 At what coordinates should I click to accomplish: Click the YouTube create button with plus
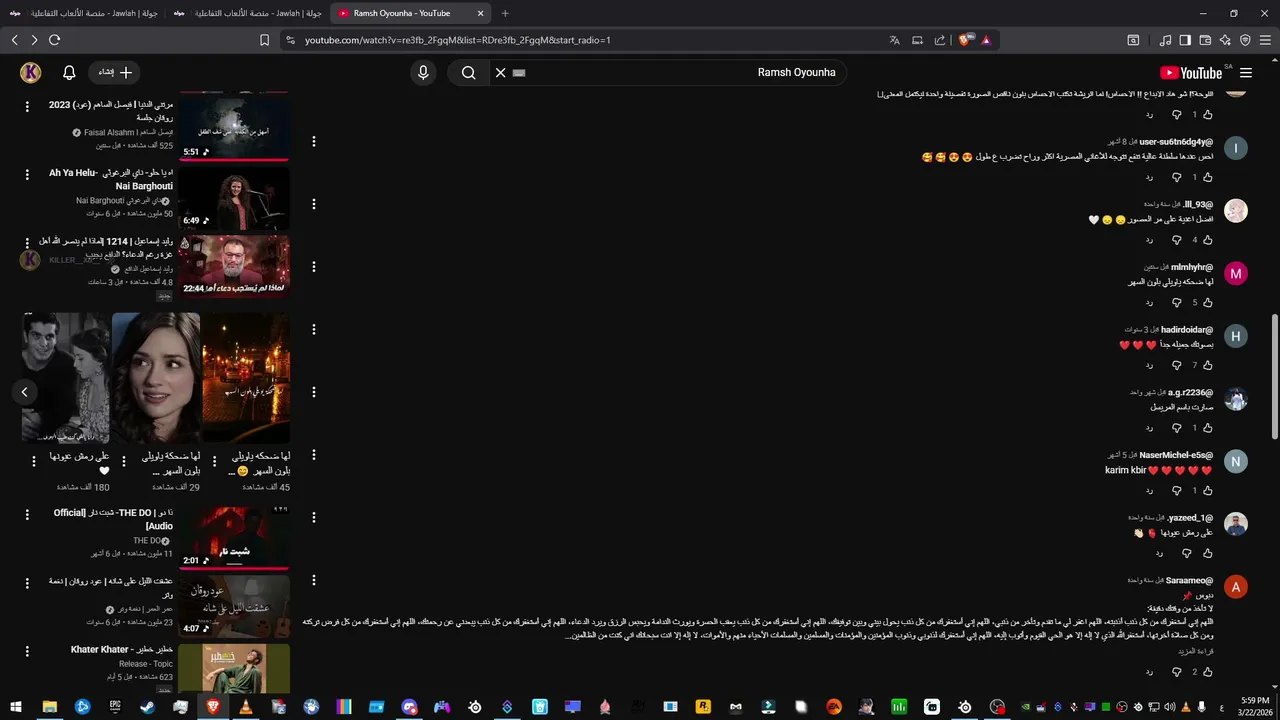(x=115, y=72)
